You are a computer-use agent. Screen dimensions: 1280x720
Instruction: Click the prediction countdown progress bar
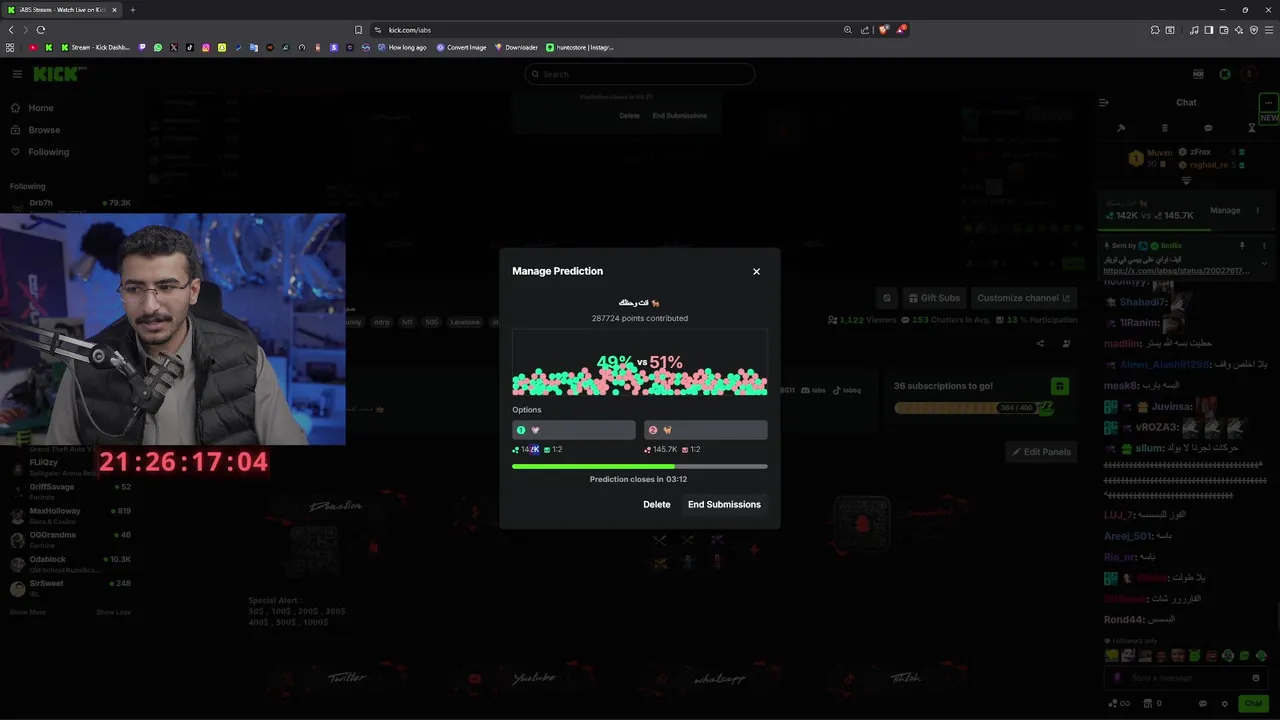coord(640,466)
